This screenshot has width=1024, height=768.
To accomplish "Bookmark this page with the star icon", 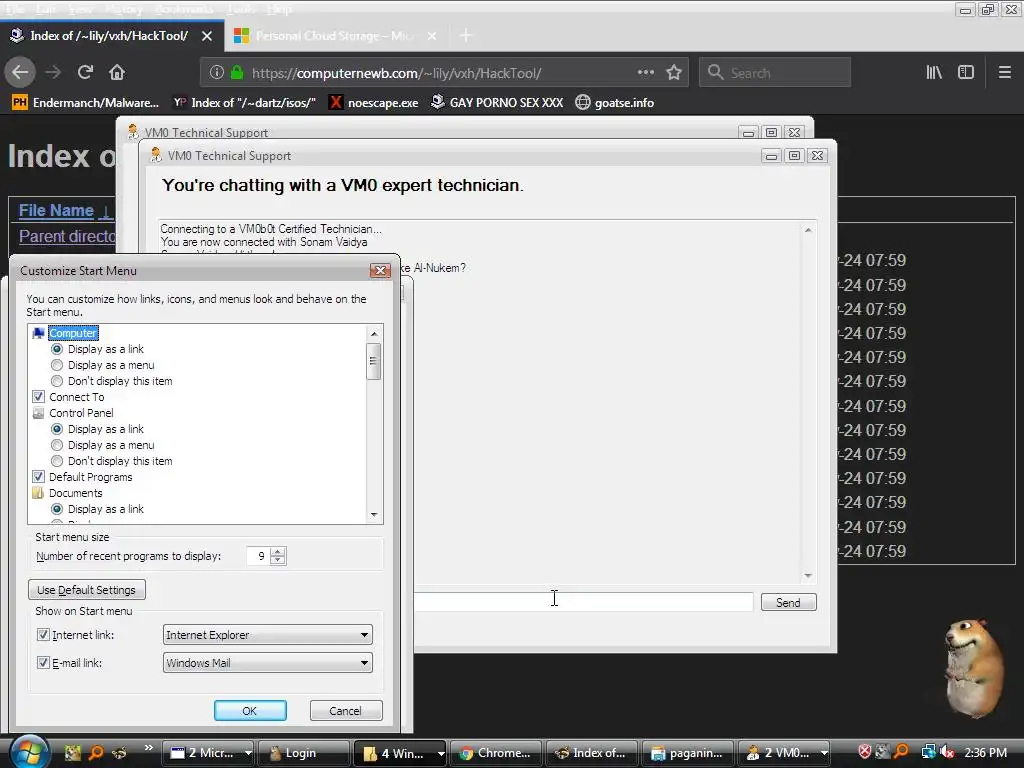I will [x=674, y=72].
